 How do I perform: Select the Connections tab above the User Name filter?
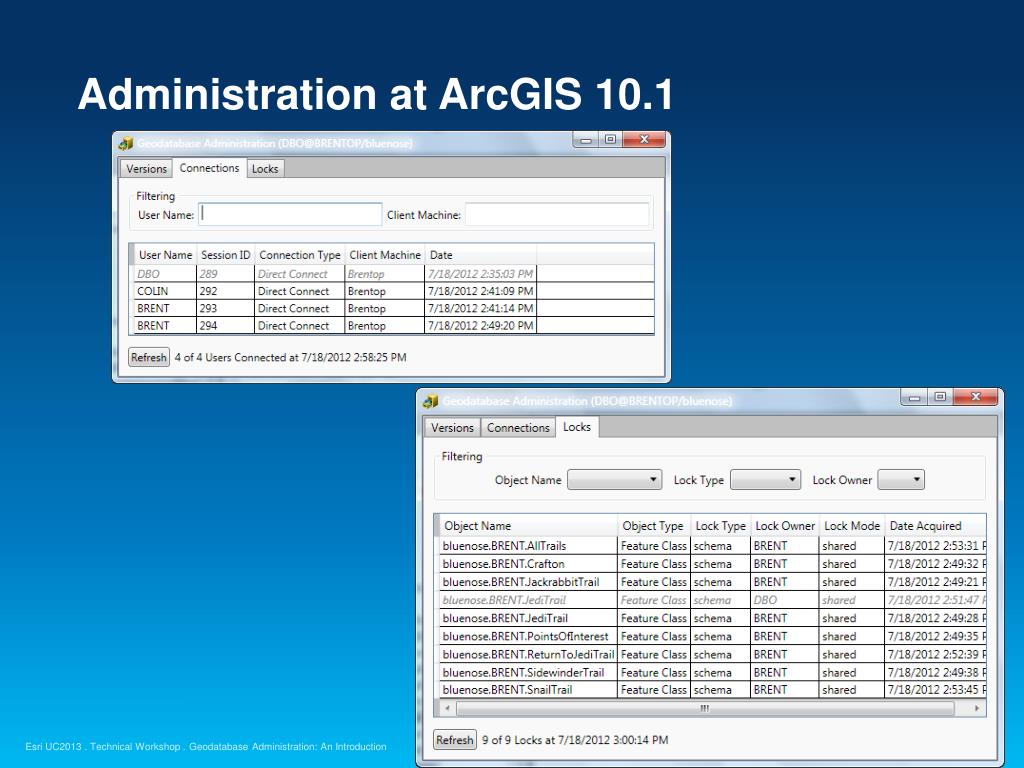(209, 168)
